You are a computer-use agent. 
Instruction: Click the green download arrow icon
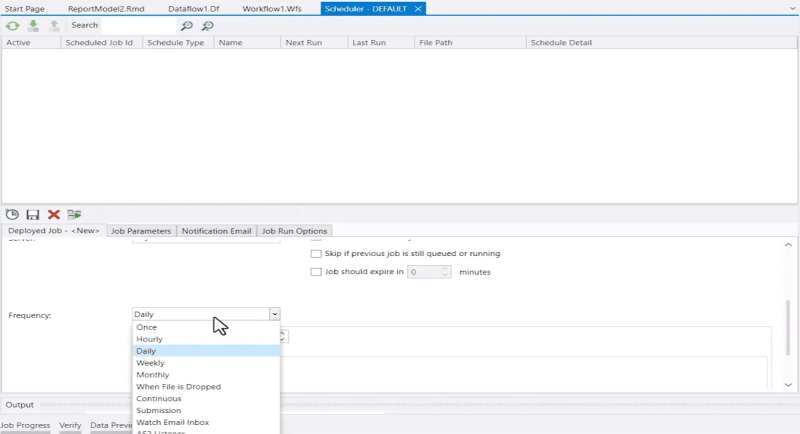pos(33,25)
